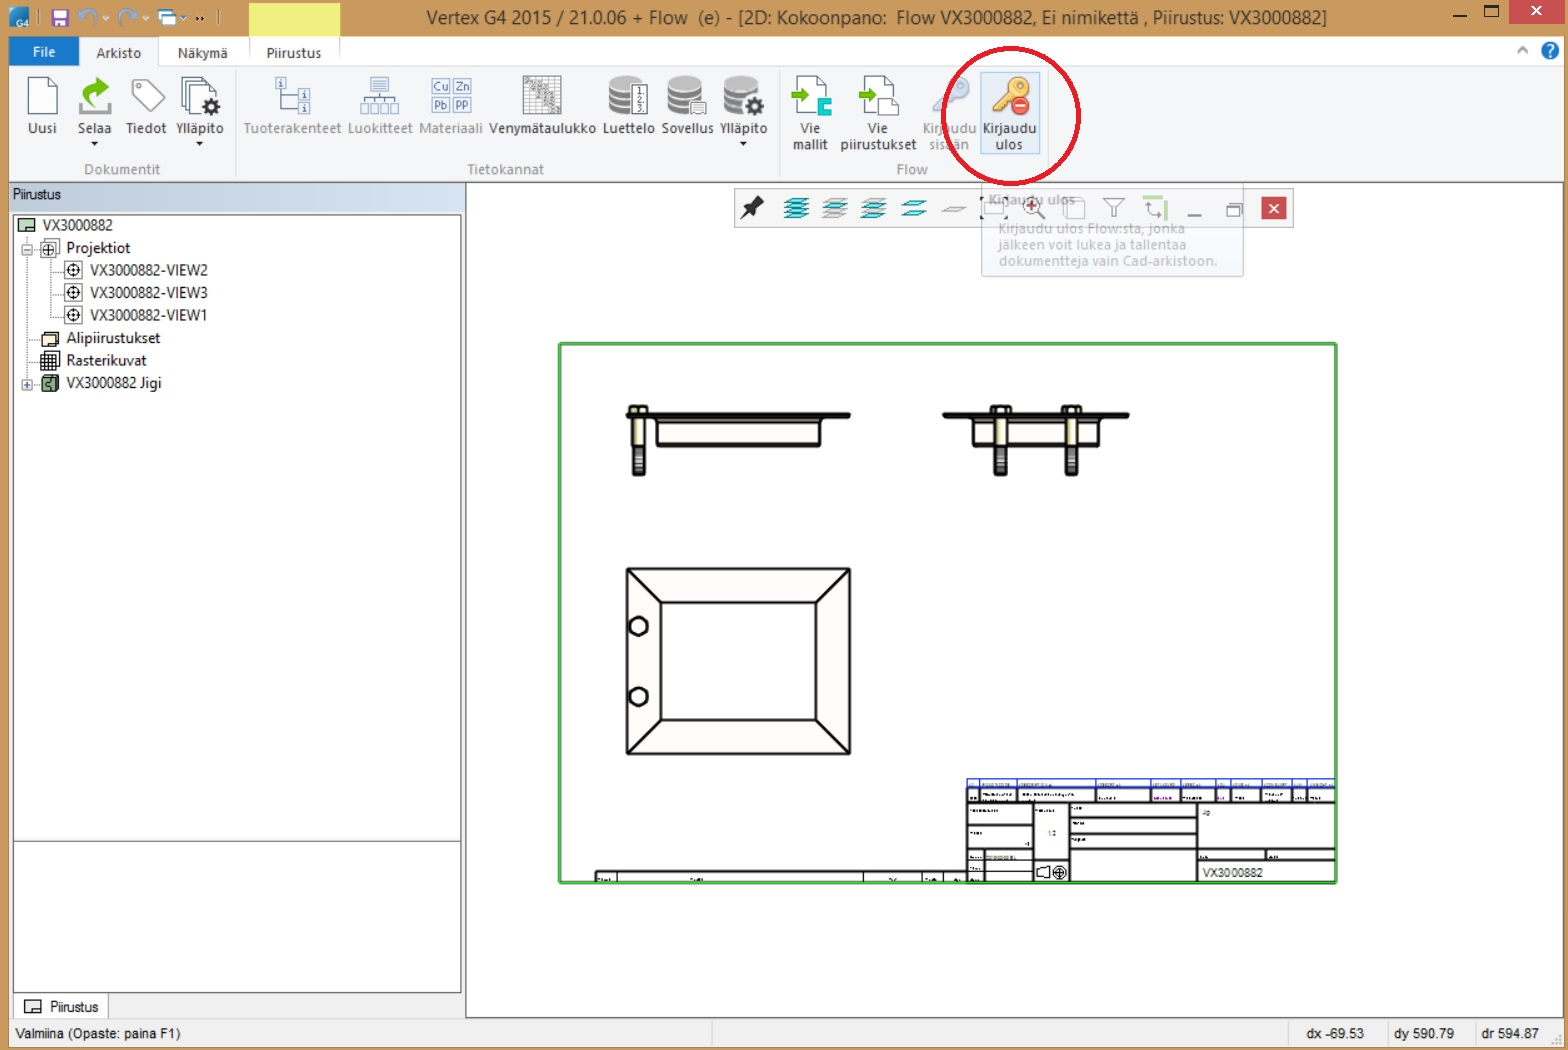Open the File menu tab

[x=44, y=52]
